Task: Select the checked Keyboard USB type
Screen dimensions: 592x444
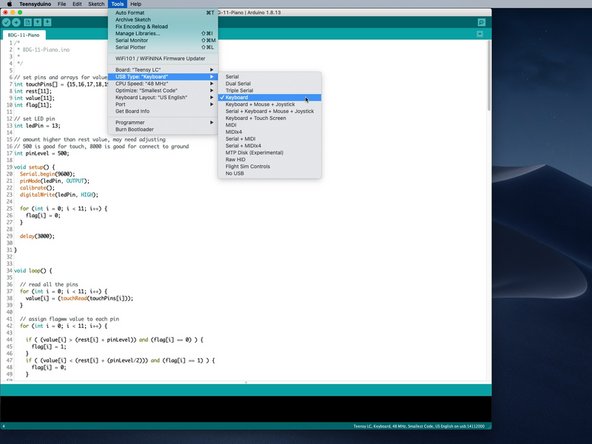Action: click(x=270, y=97)
